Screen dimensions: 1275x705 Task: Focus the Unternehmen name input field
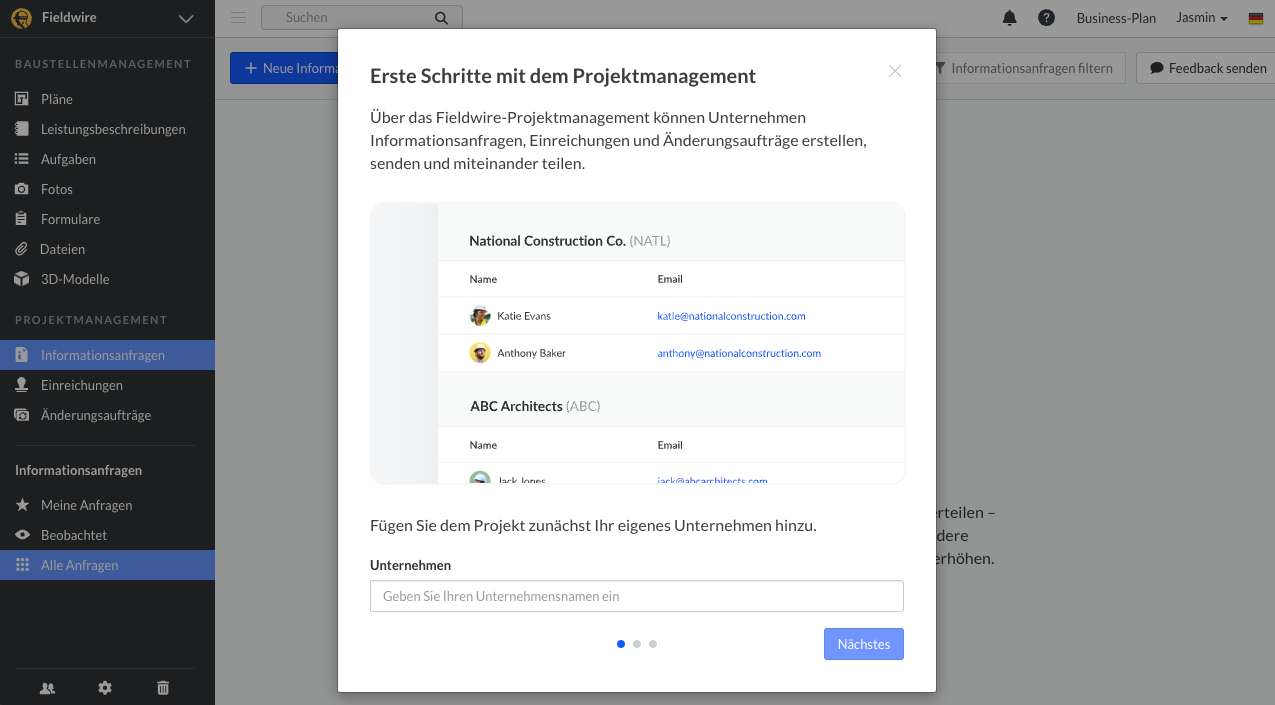[x=637, y=596]
